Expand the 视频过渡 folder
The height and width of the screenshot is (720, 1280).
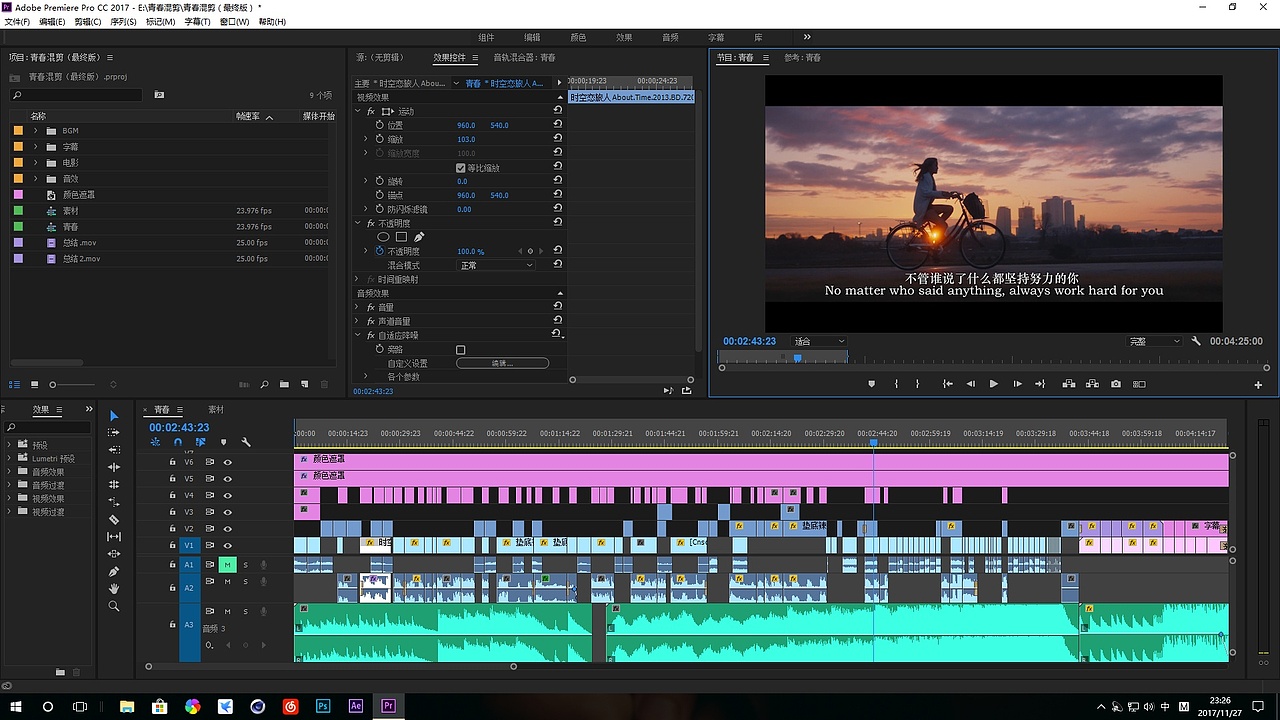(10, 512)
